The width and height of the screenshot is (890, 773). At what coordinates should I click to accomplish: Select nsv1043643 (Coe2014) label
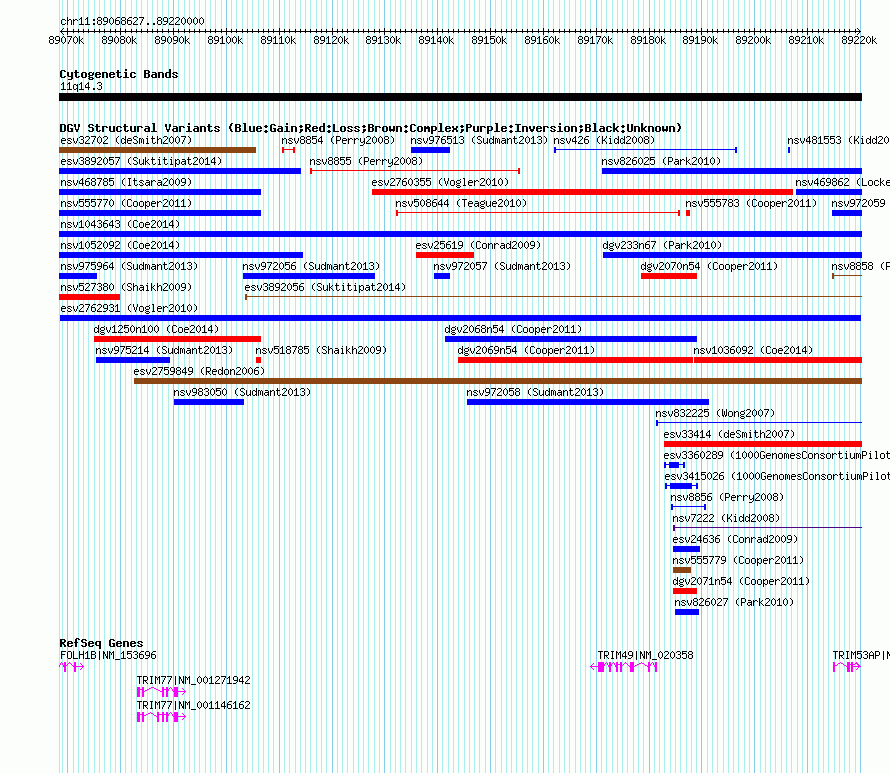pos(120,224)
